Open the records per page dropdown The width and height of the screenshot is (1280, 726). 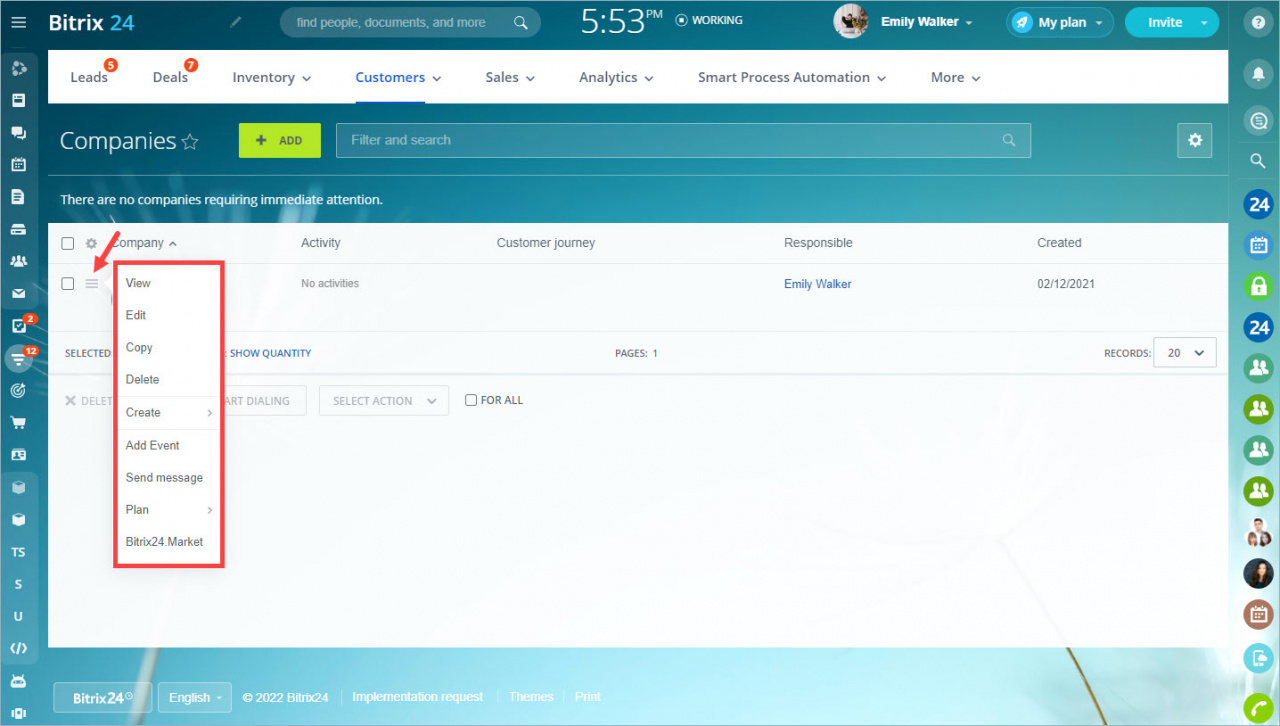1185,353
